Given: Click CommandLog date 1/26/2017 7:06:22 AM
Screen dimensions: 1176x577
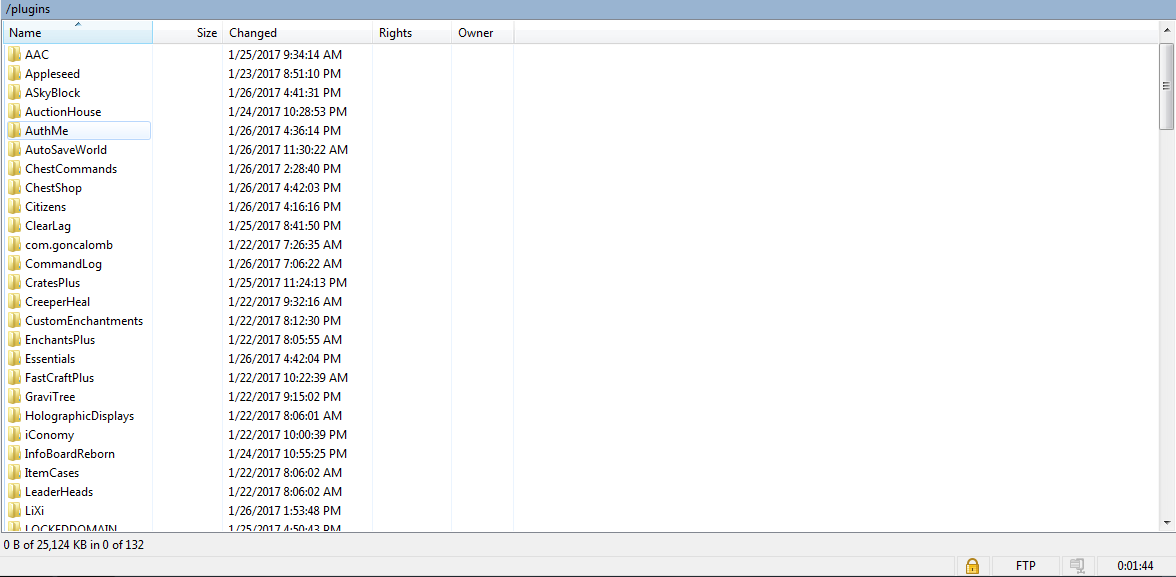Looking at the screenshot, I should click(x=285, y=264).
